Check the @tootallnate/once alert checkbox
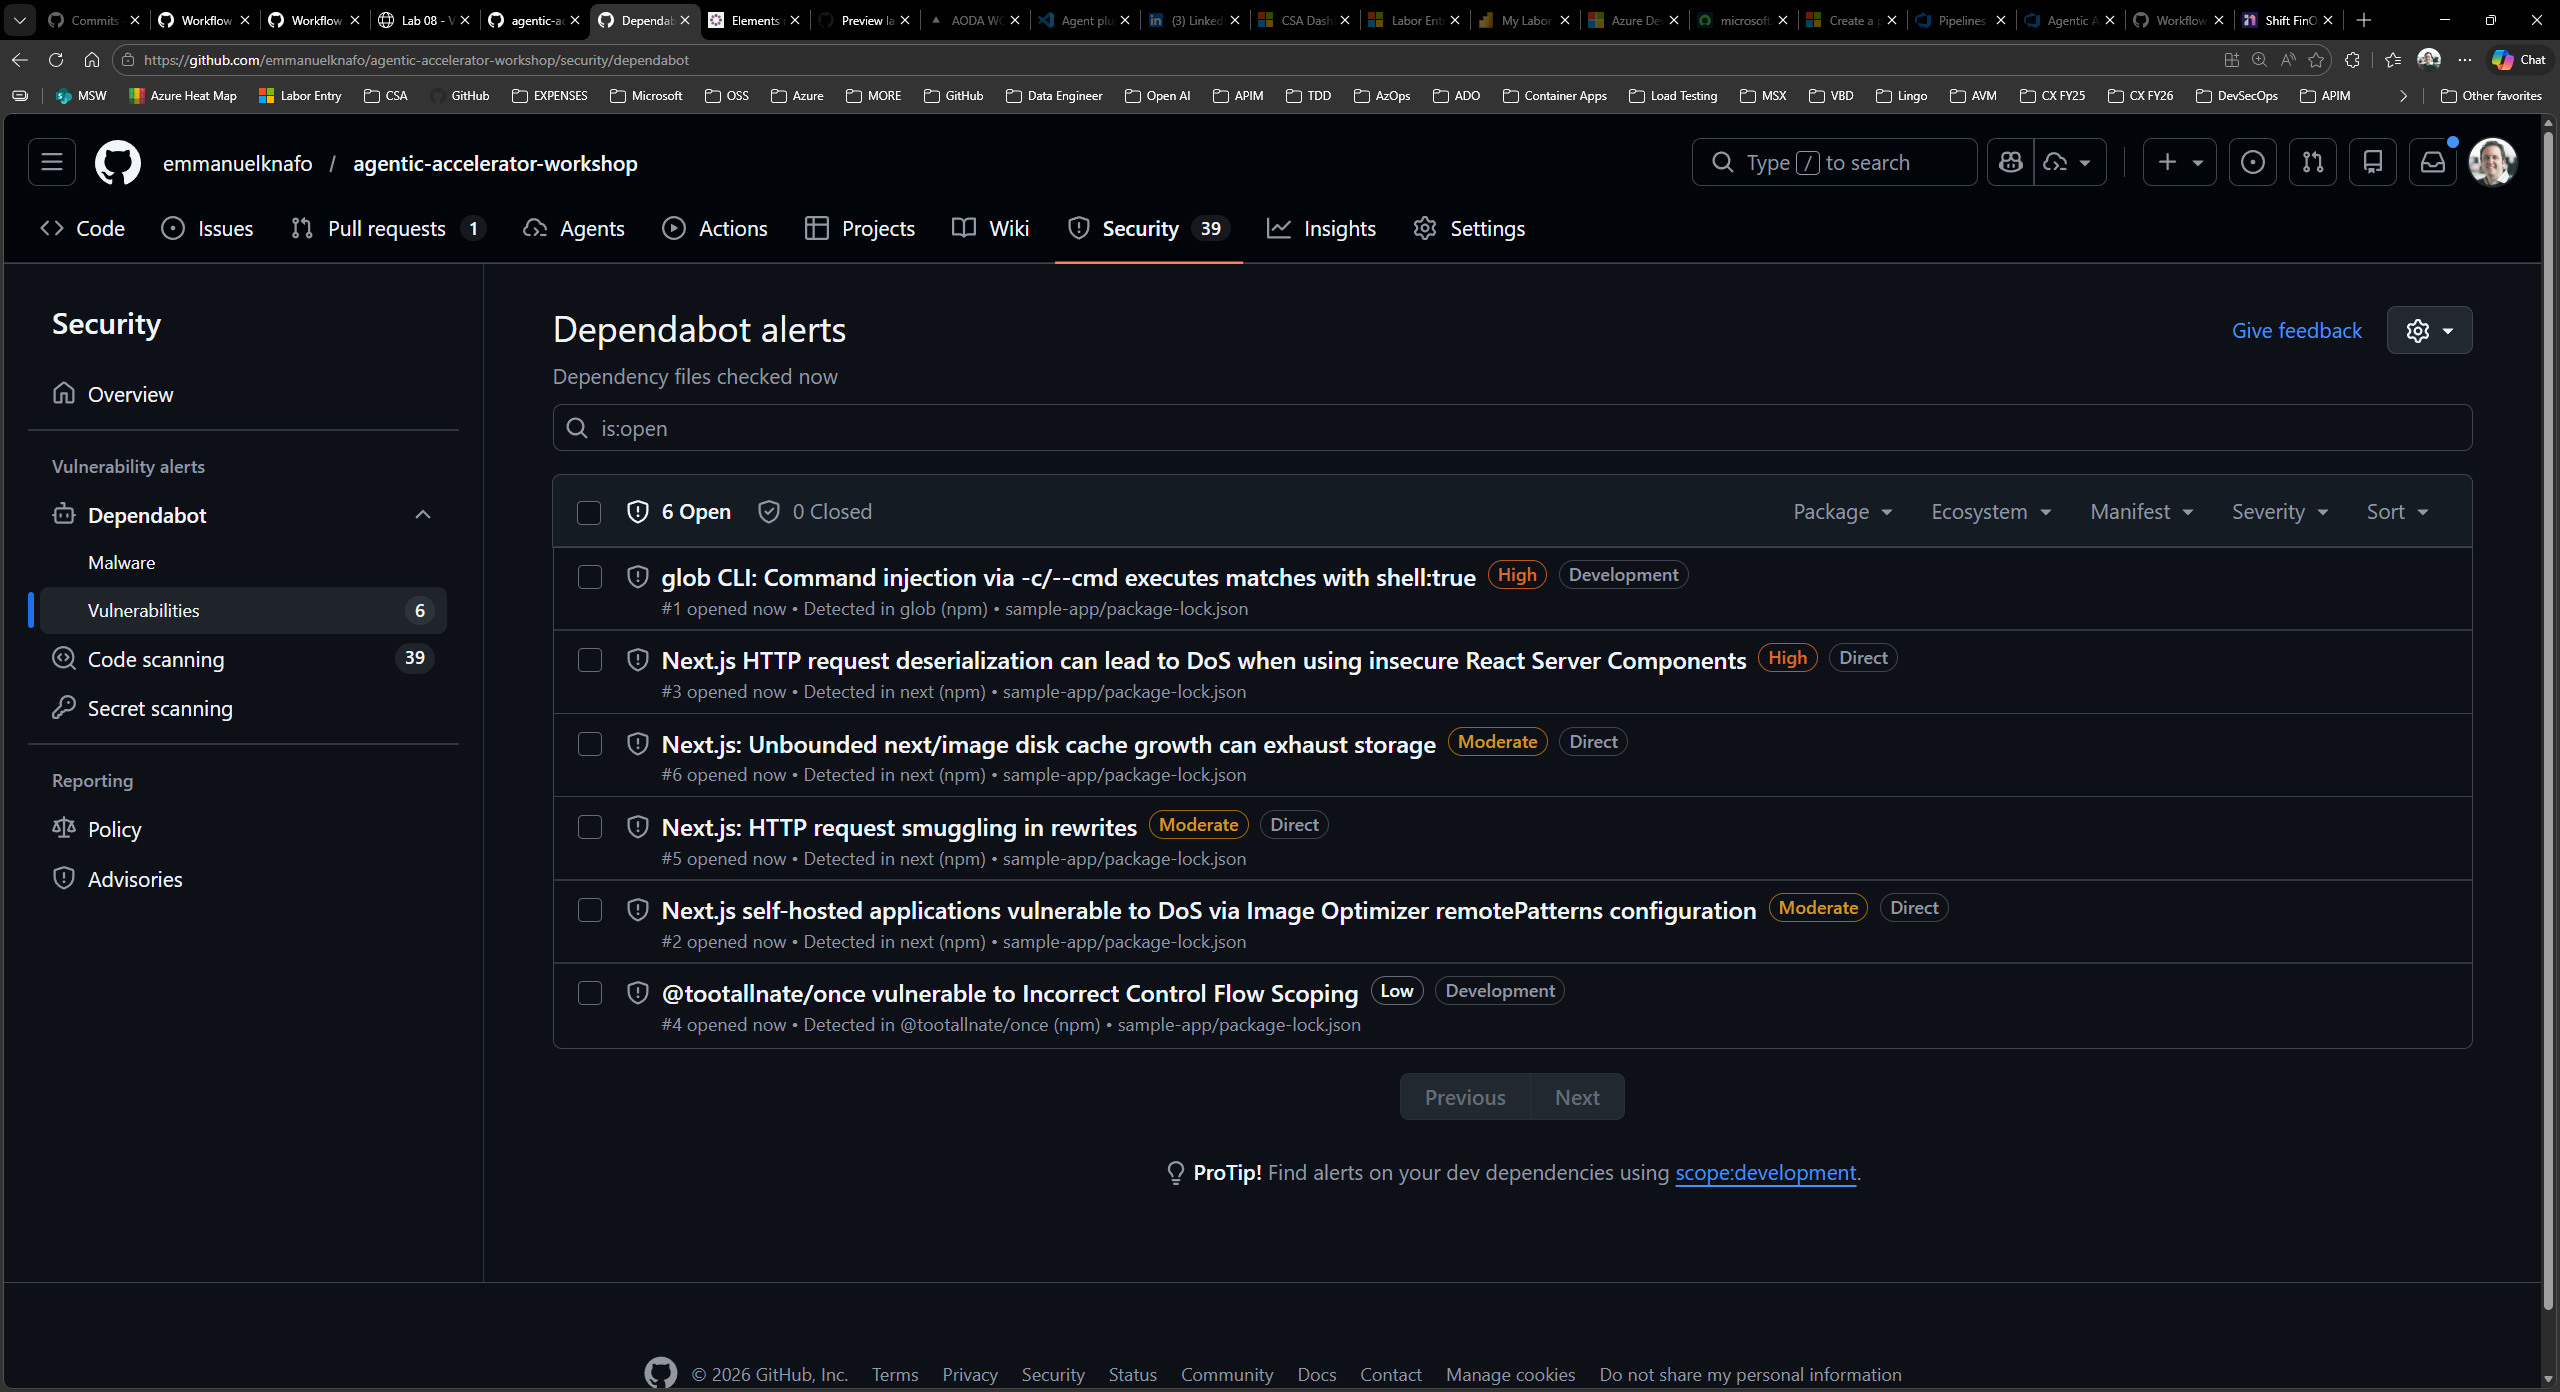 point(590,993)
